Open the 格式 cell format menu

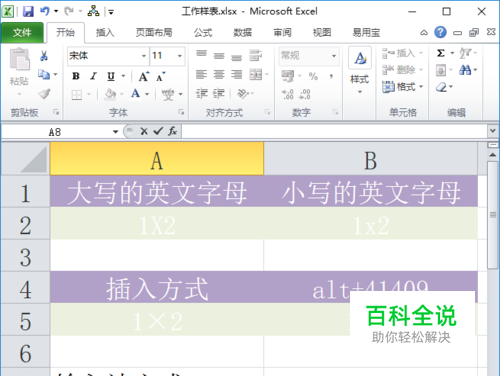pyautogui.click(x=403, y=87)
